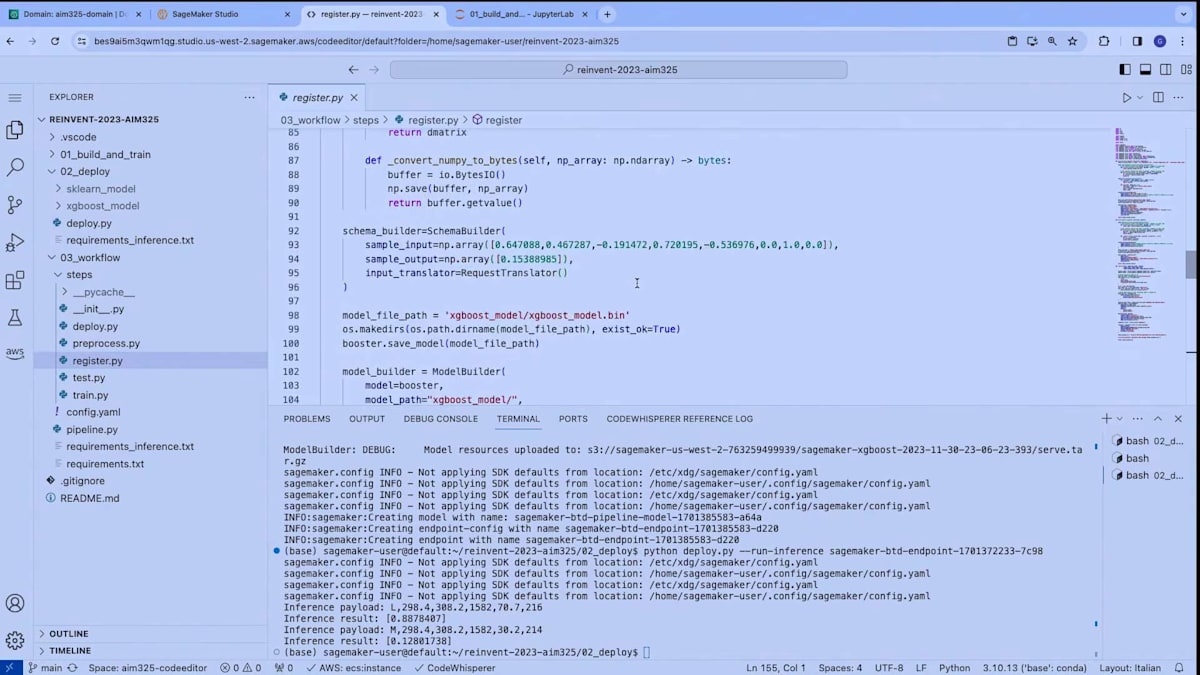Screen dimensions: 1200x675
Task: Click the main branch in status bar
Action: (45, 667)
